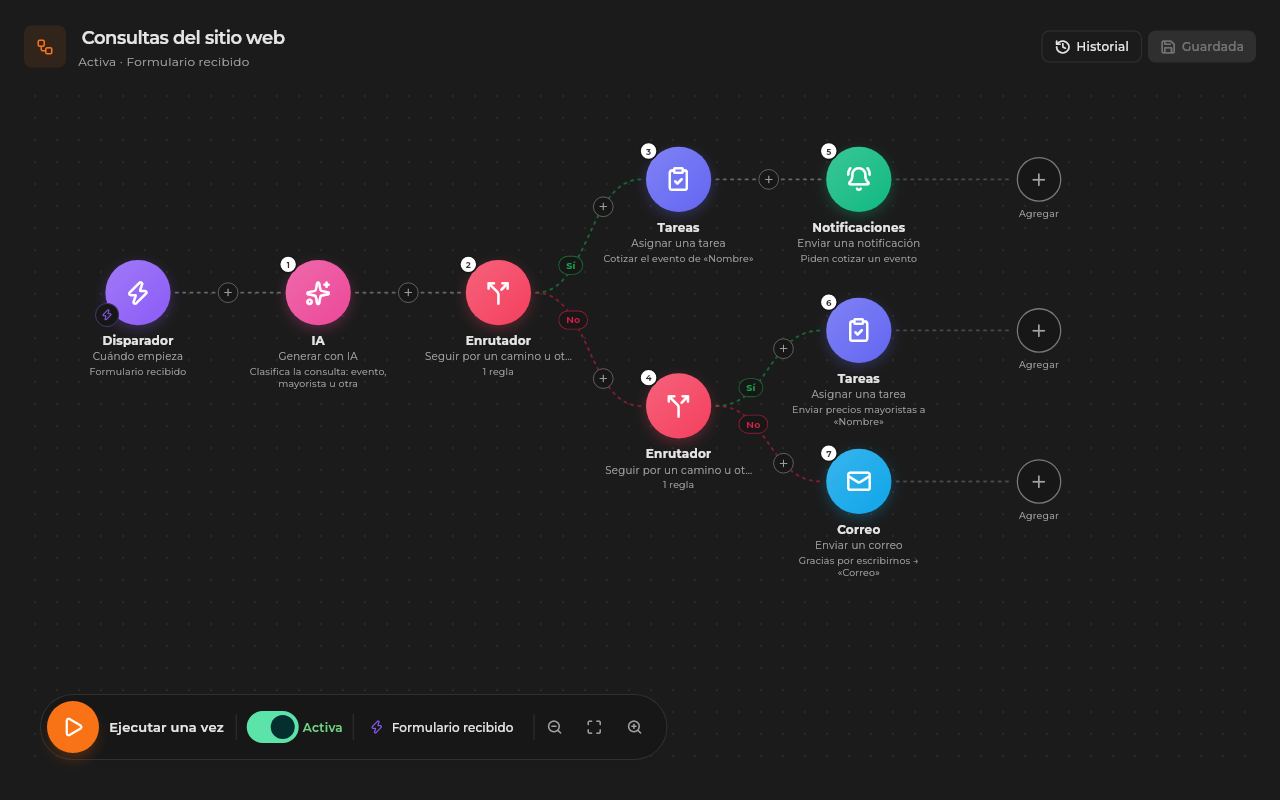Add a step on the No branch before Enrutador 4
Screen dimensions: 1280x800
[x=603, y=379]
